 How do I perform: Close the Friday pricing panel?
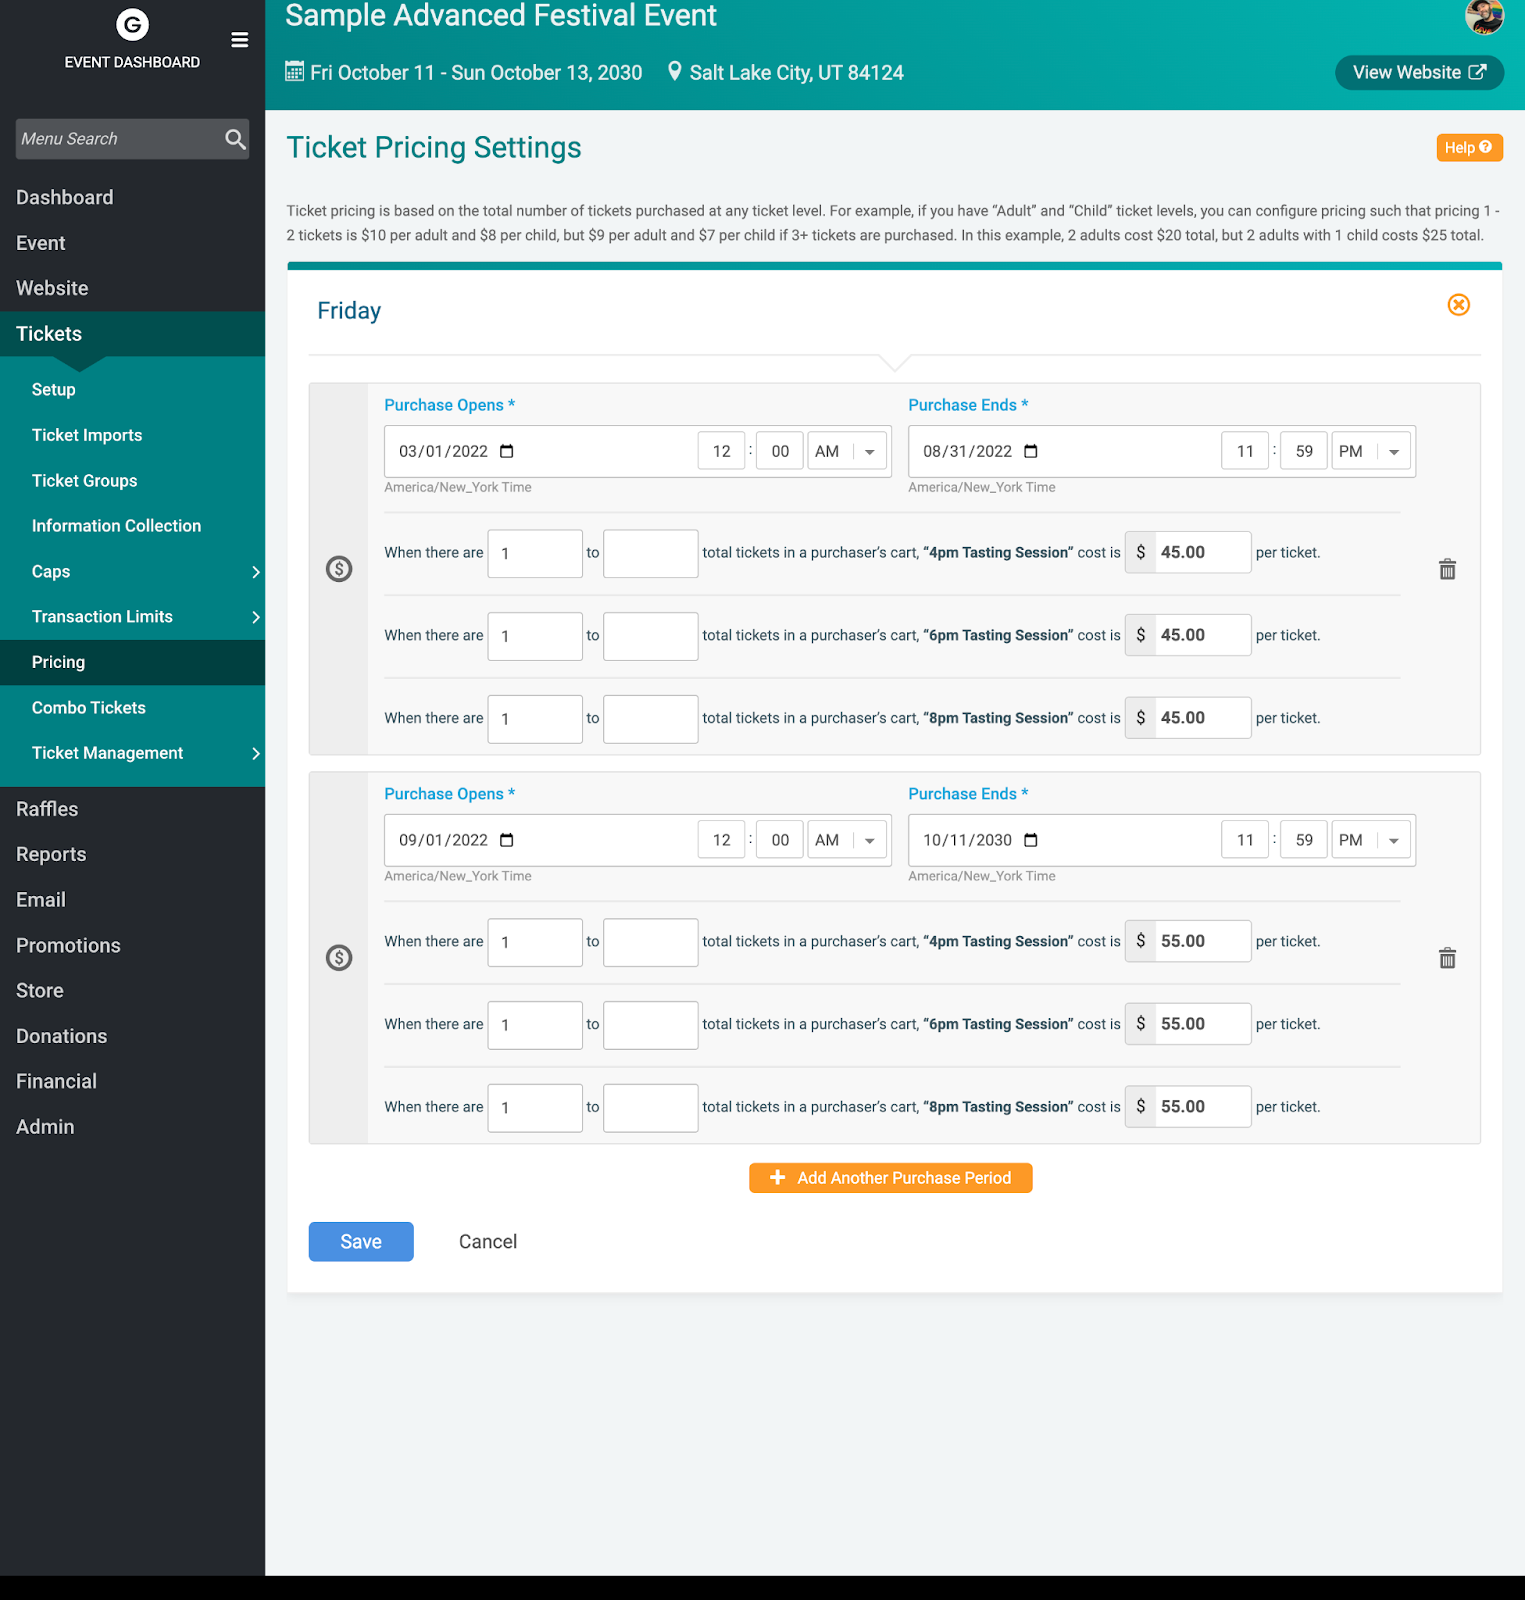1459,305
